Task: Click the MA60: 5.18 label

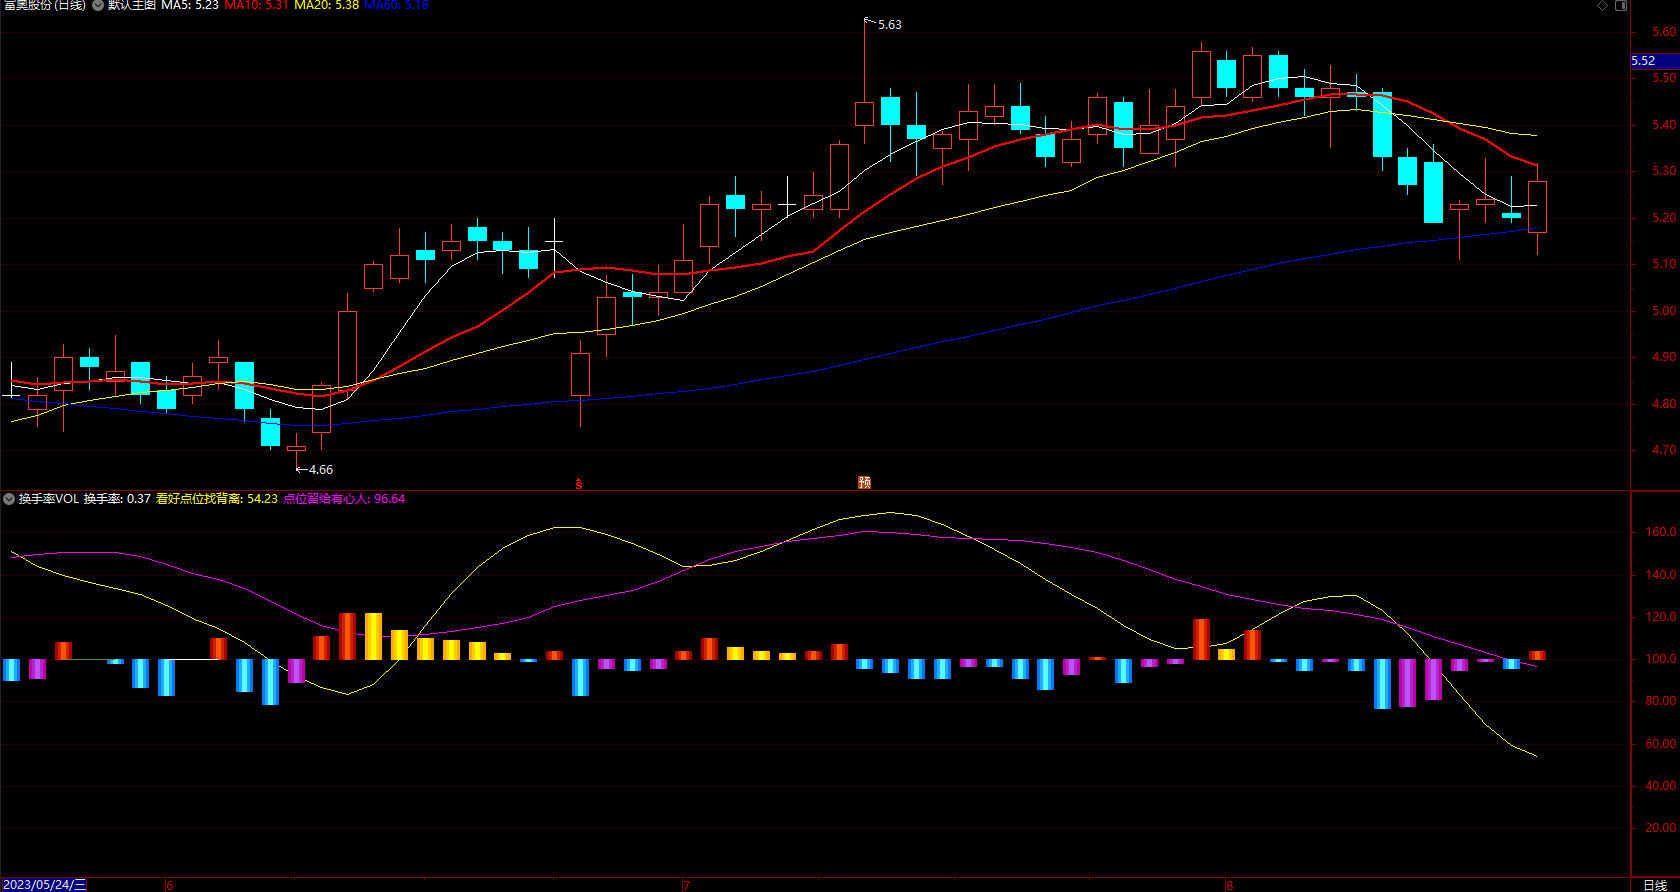Action: click(x=397, y=6)
